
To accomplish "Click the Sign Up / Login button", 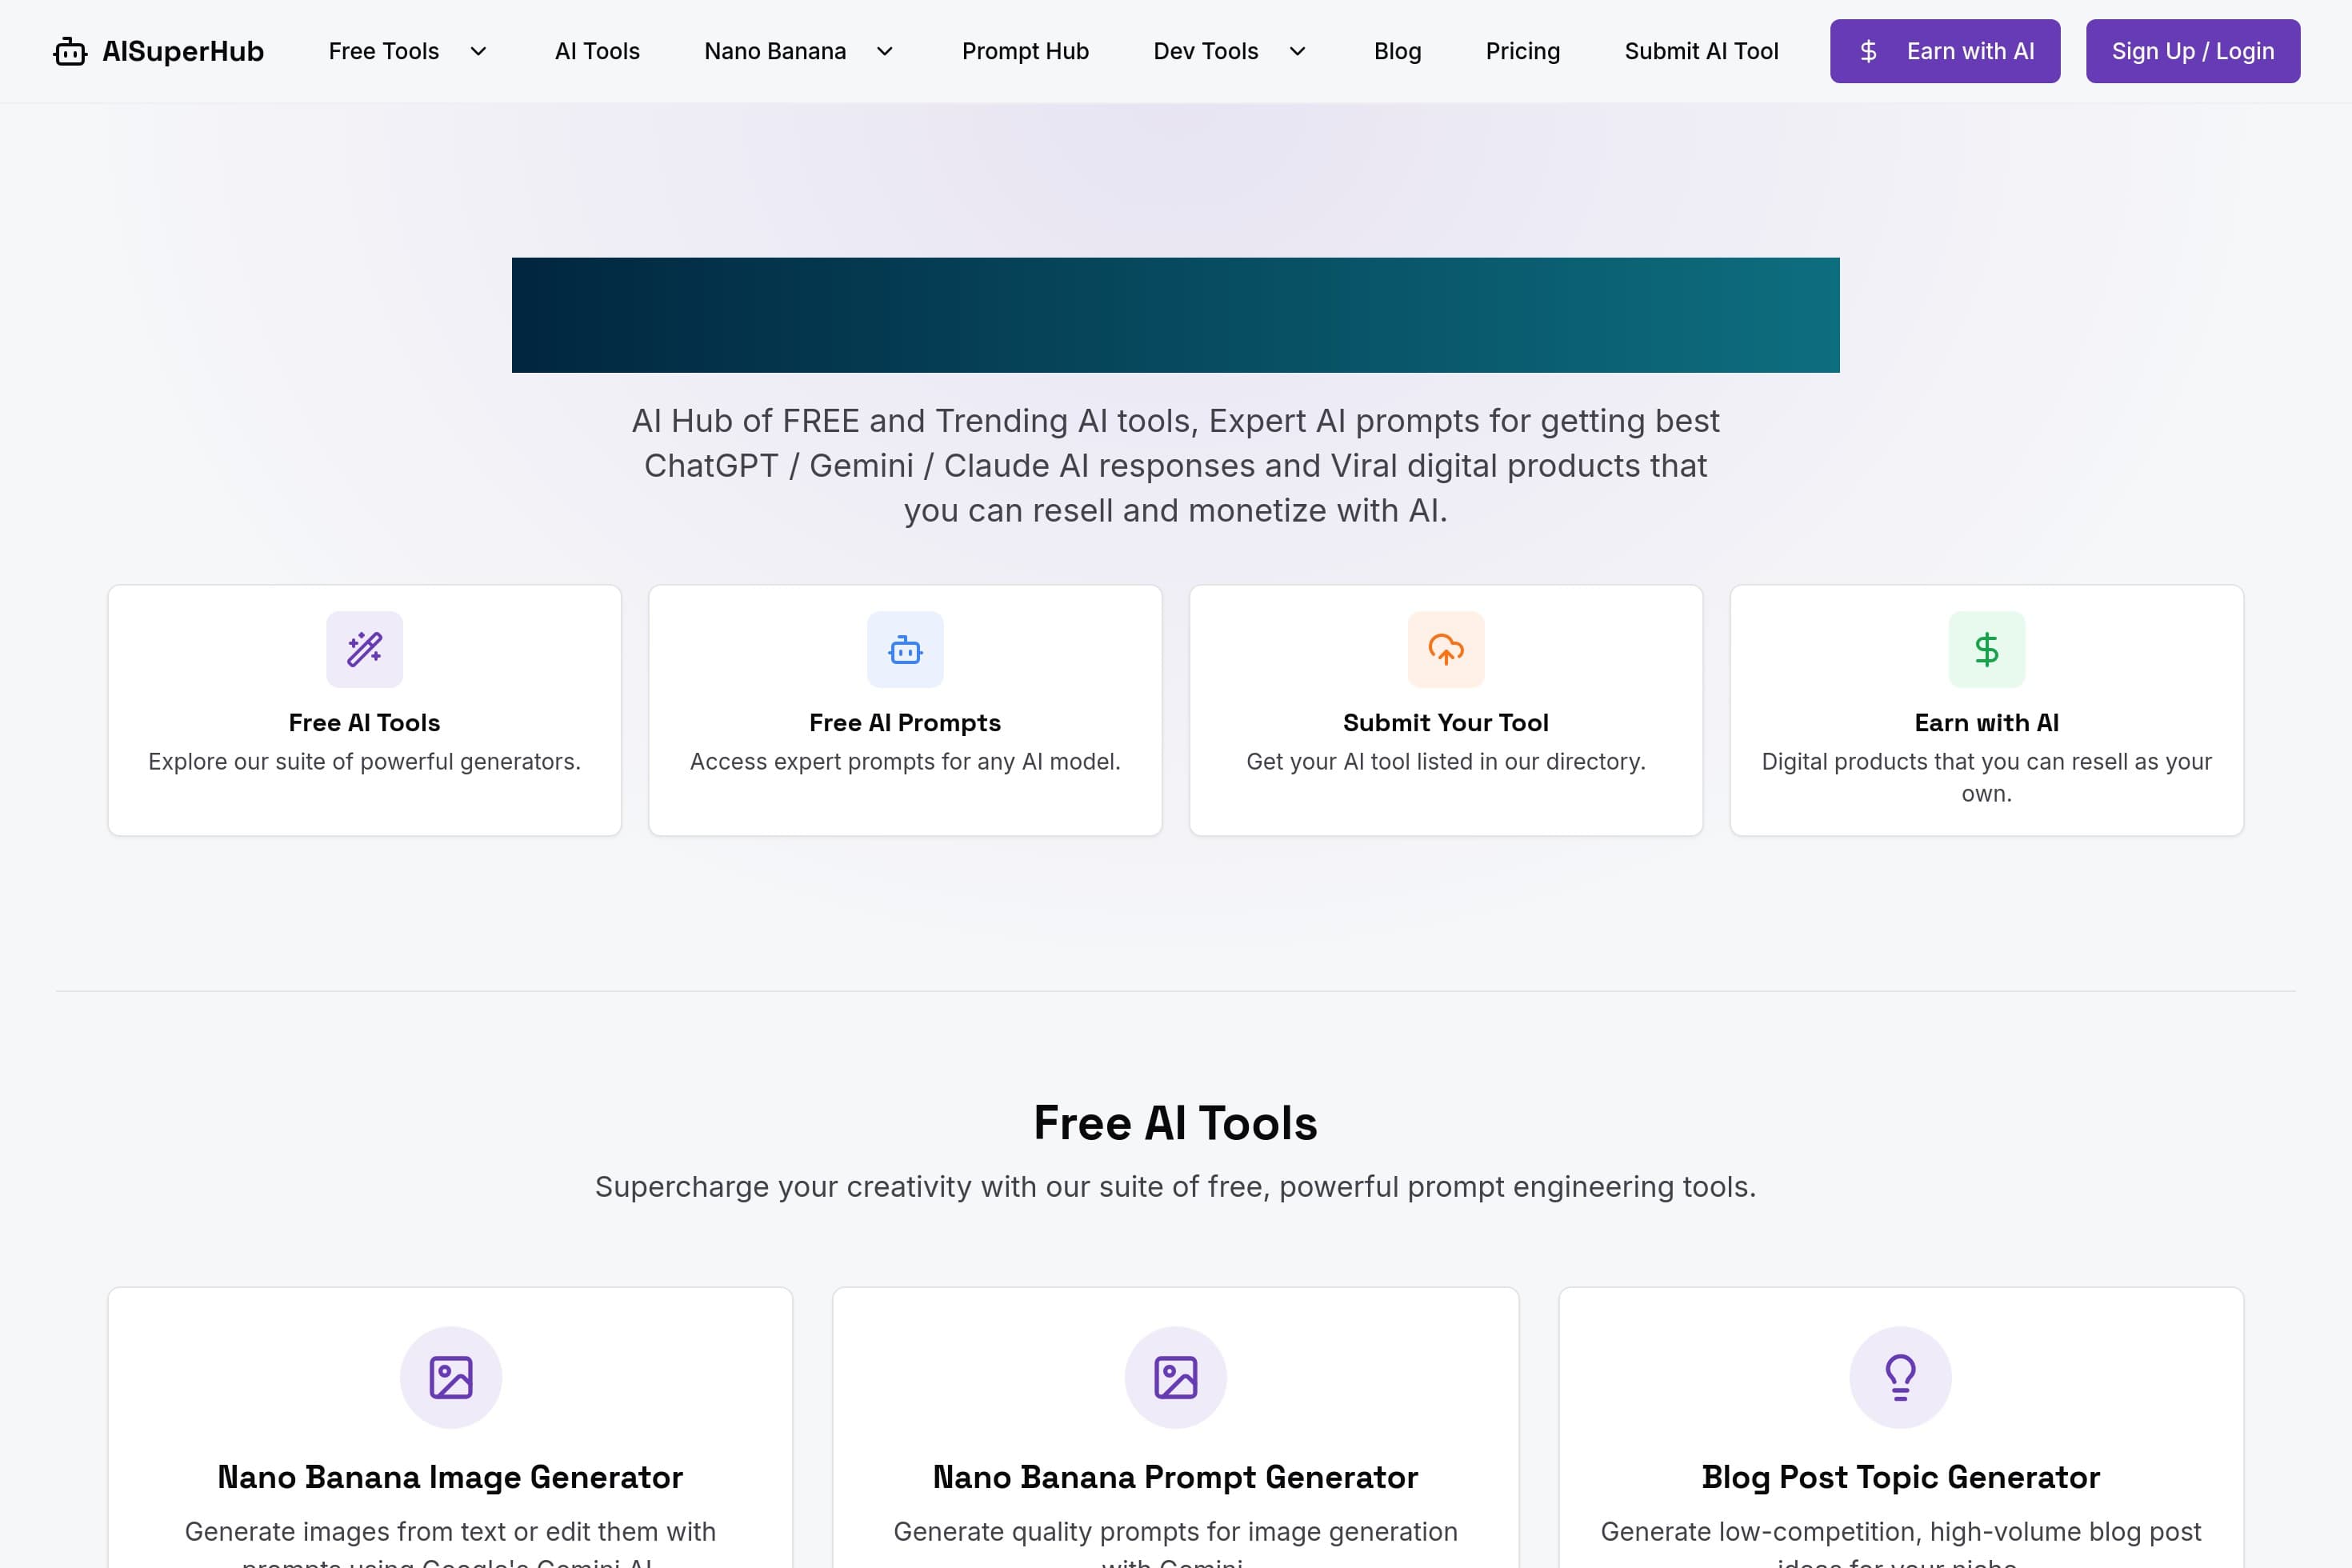I will (2192, 51).
